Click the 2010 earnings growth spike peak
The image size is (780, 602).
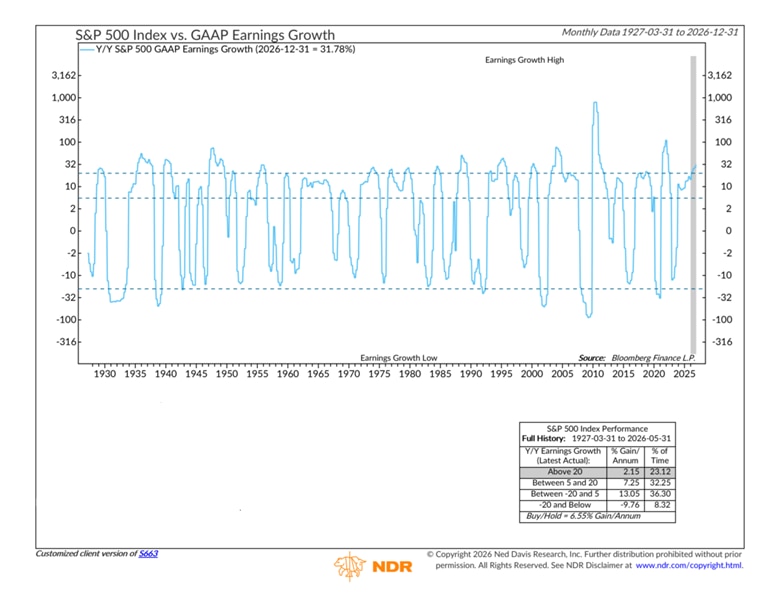(594, 102)
